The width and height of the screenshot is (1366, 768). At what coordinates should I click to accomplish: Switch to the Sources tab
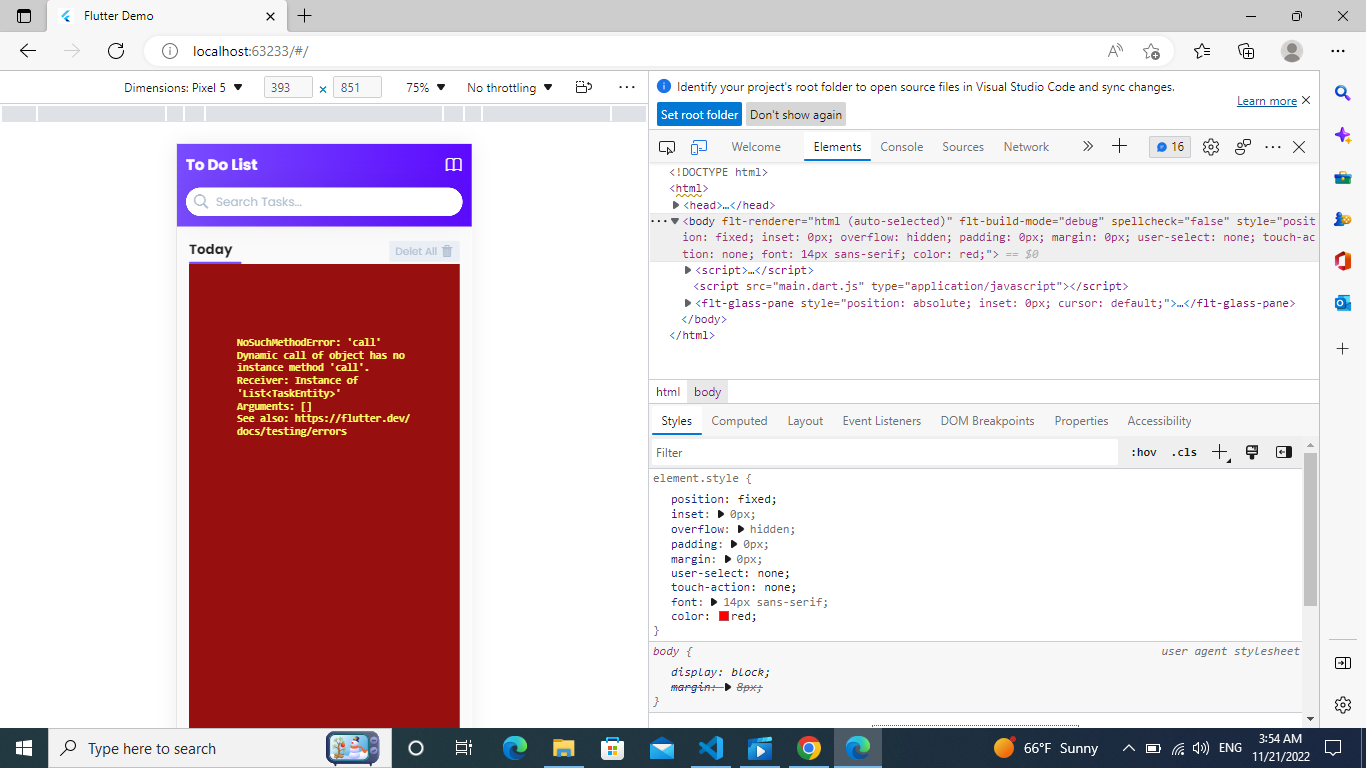click(963, 147)
